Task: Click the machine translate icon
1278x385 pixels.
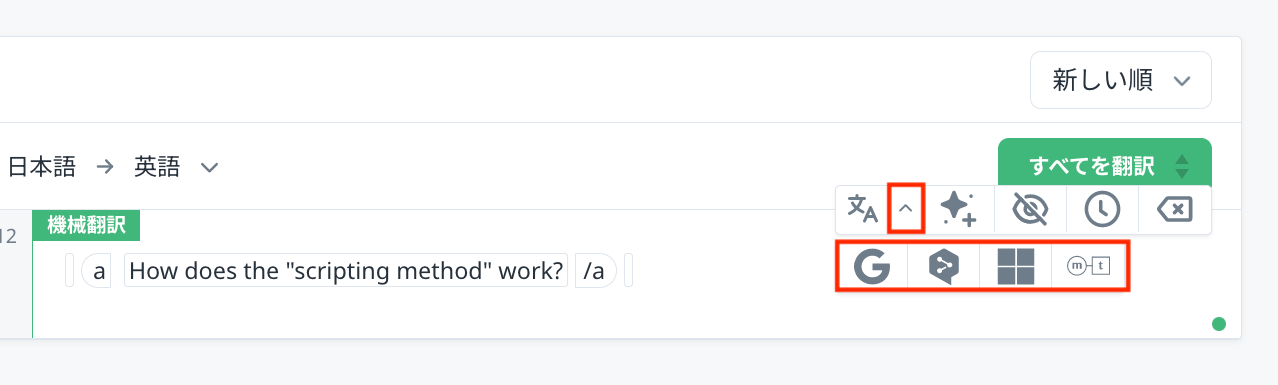Action: pos(862,208)
